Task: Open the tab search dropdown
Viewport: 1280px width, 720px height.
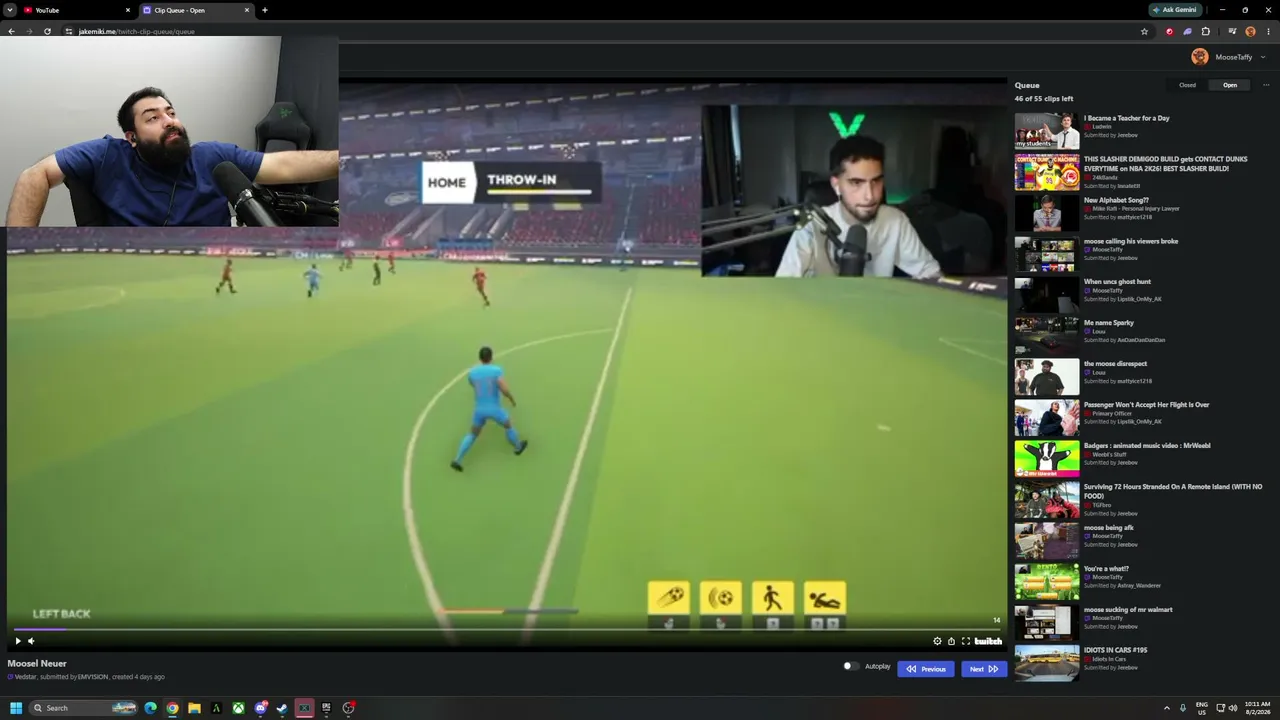Action: coord(9,10)
